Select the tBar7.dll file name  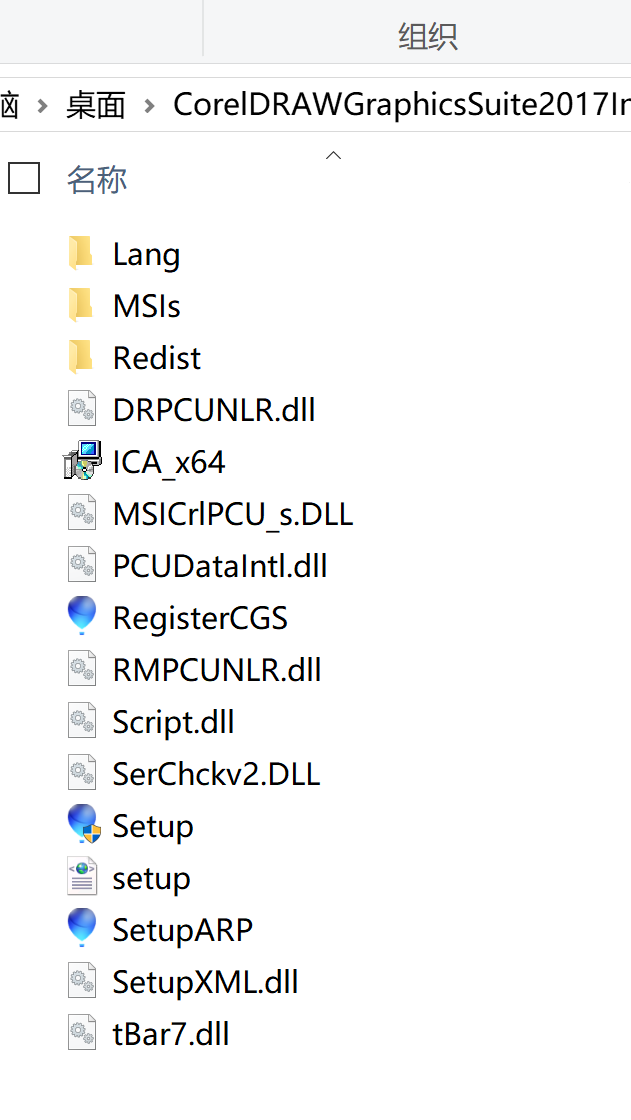[171, 1034]
